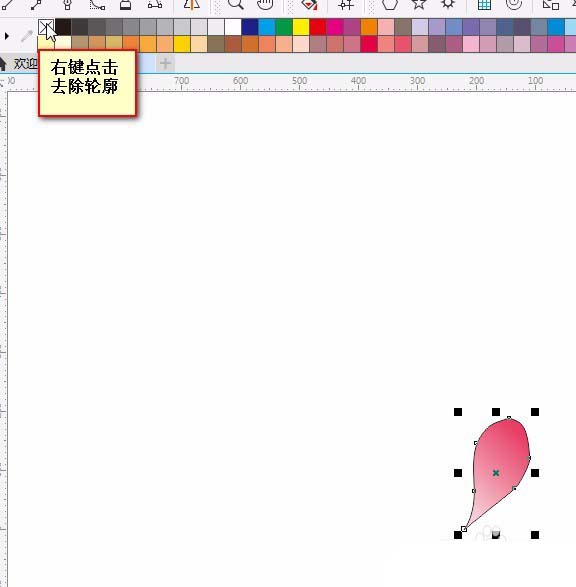This screenshot has height=587, width=576.
Task: Pick the black color swatch
Action: pyautogui.click(x=63, y=27)
